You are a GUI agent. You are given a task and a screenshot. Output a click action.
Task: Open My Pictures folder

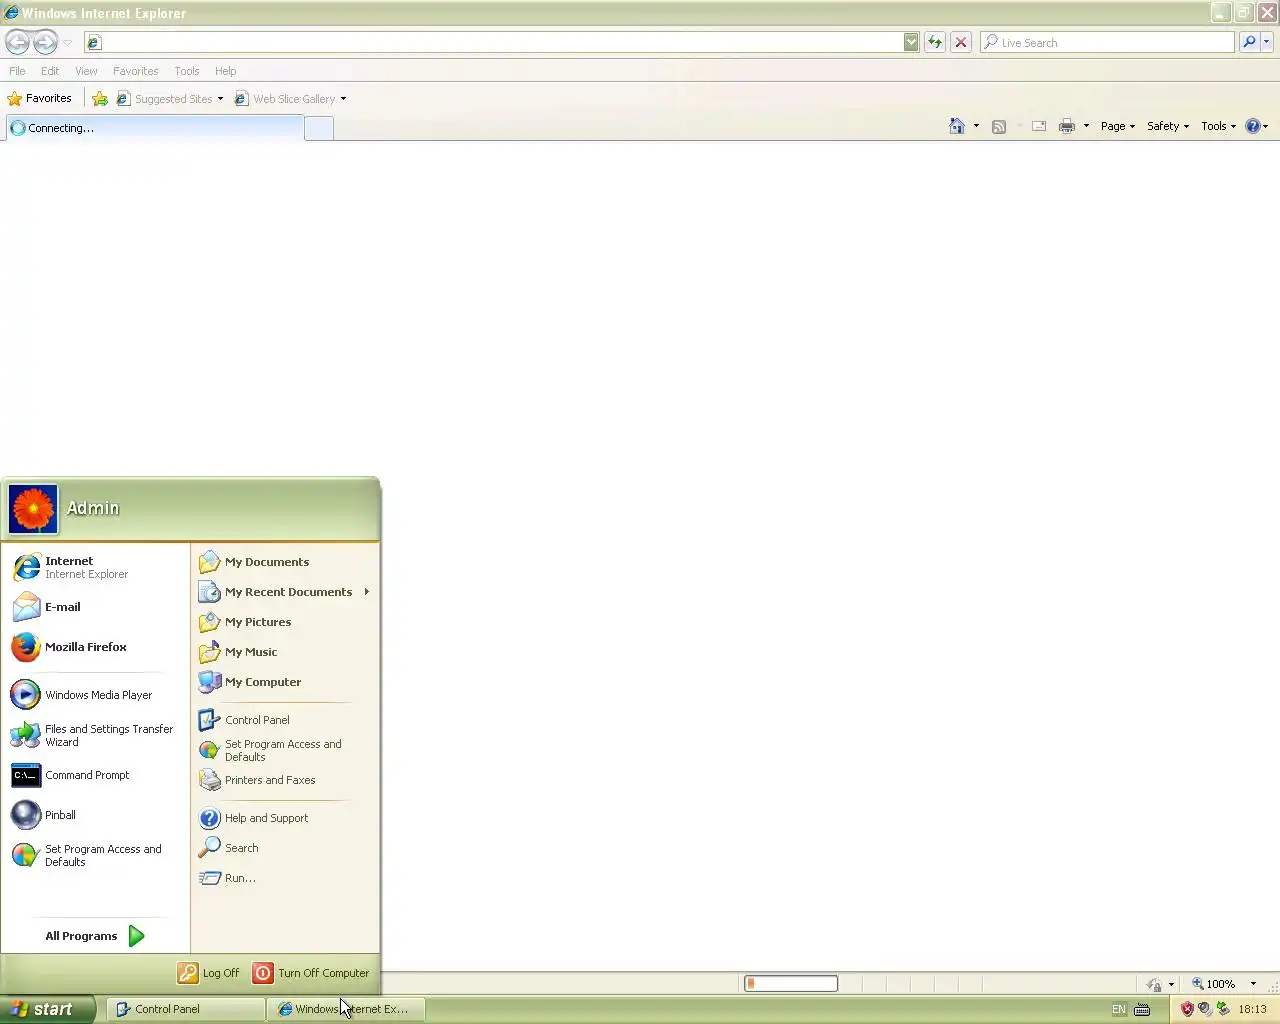tap(285, 622)
